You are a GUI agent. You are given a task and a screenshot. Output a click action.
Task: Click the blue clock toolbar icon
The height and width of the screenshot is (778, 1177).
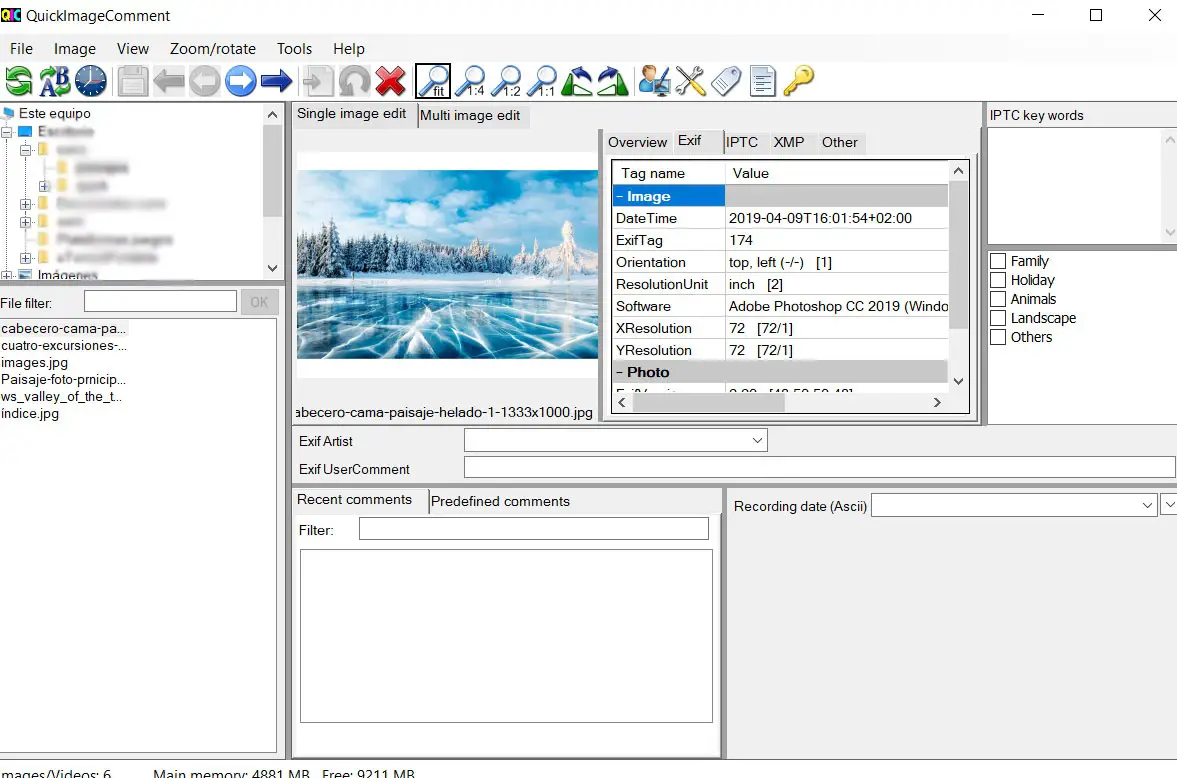[90, 81]
